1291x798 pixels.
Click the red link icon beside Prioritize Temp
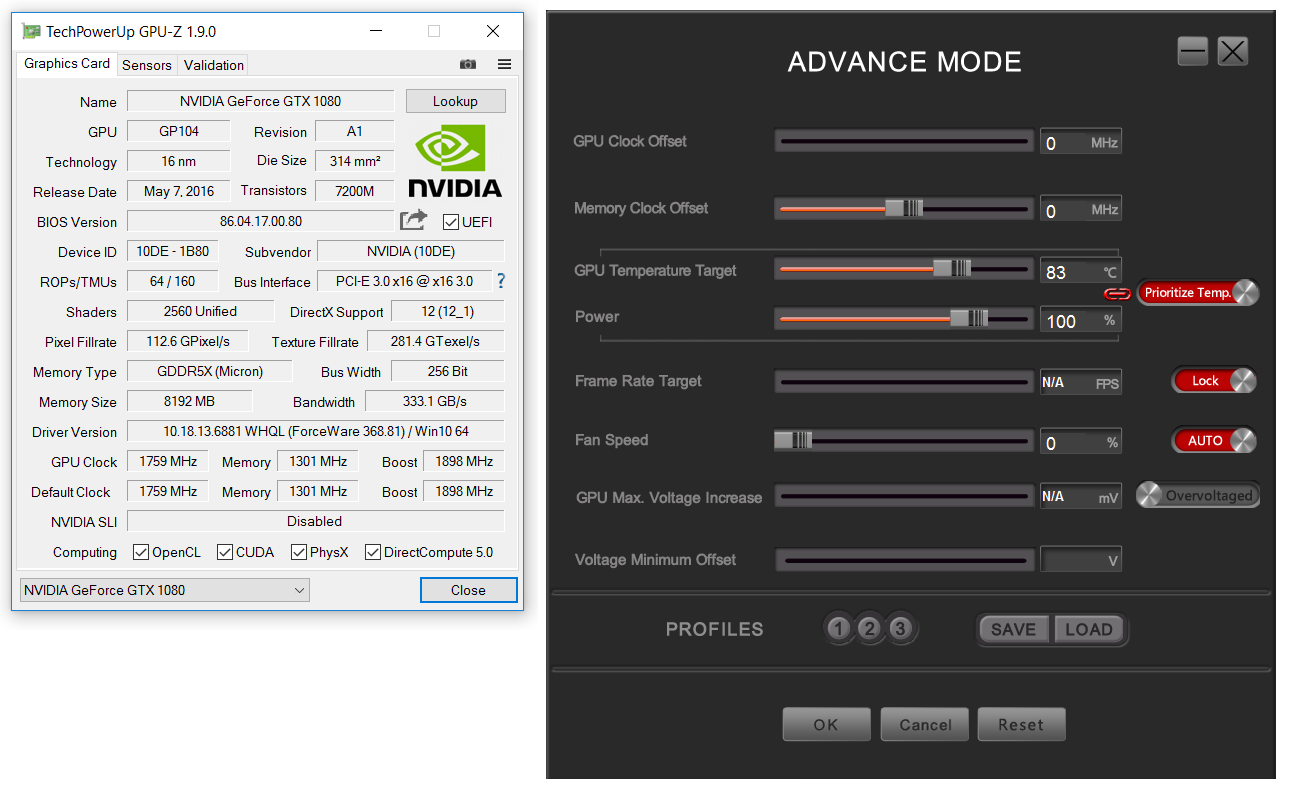[1117, 293]
